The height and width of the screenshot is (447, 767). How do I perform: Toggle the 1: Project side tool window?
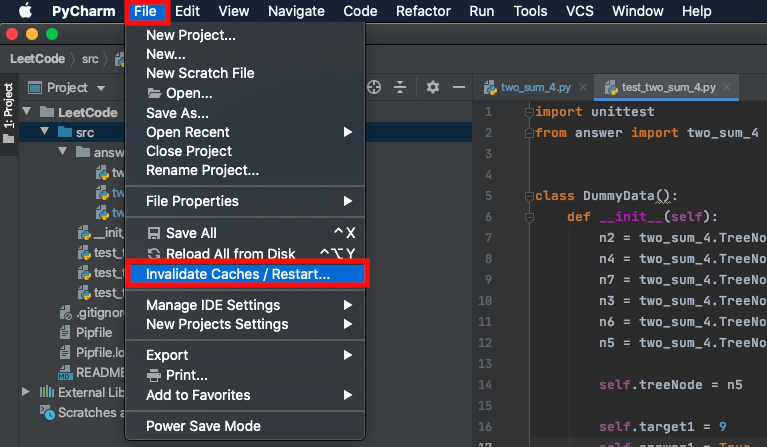pos(8,113)
